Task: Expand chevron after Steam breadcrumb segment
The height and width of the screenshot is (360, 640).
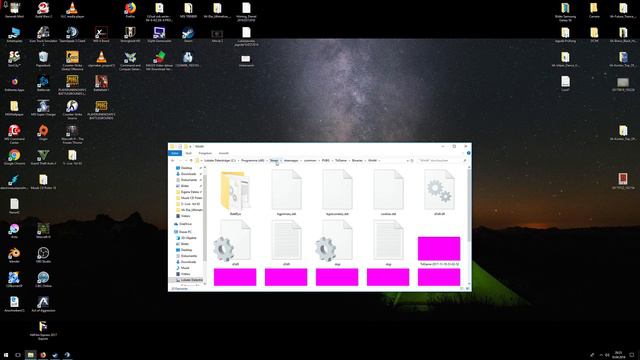Action: click(281, 160)
